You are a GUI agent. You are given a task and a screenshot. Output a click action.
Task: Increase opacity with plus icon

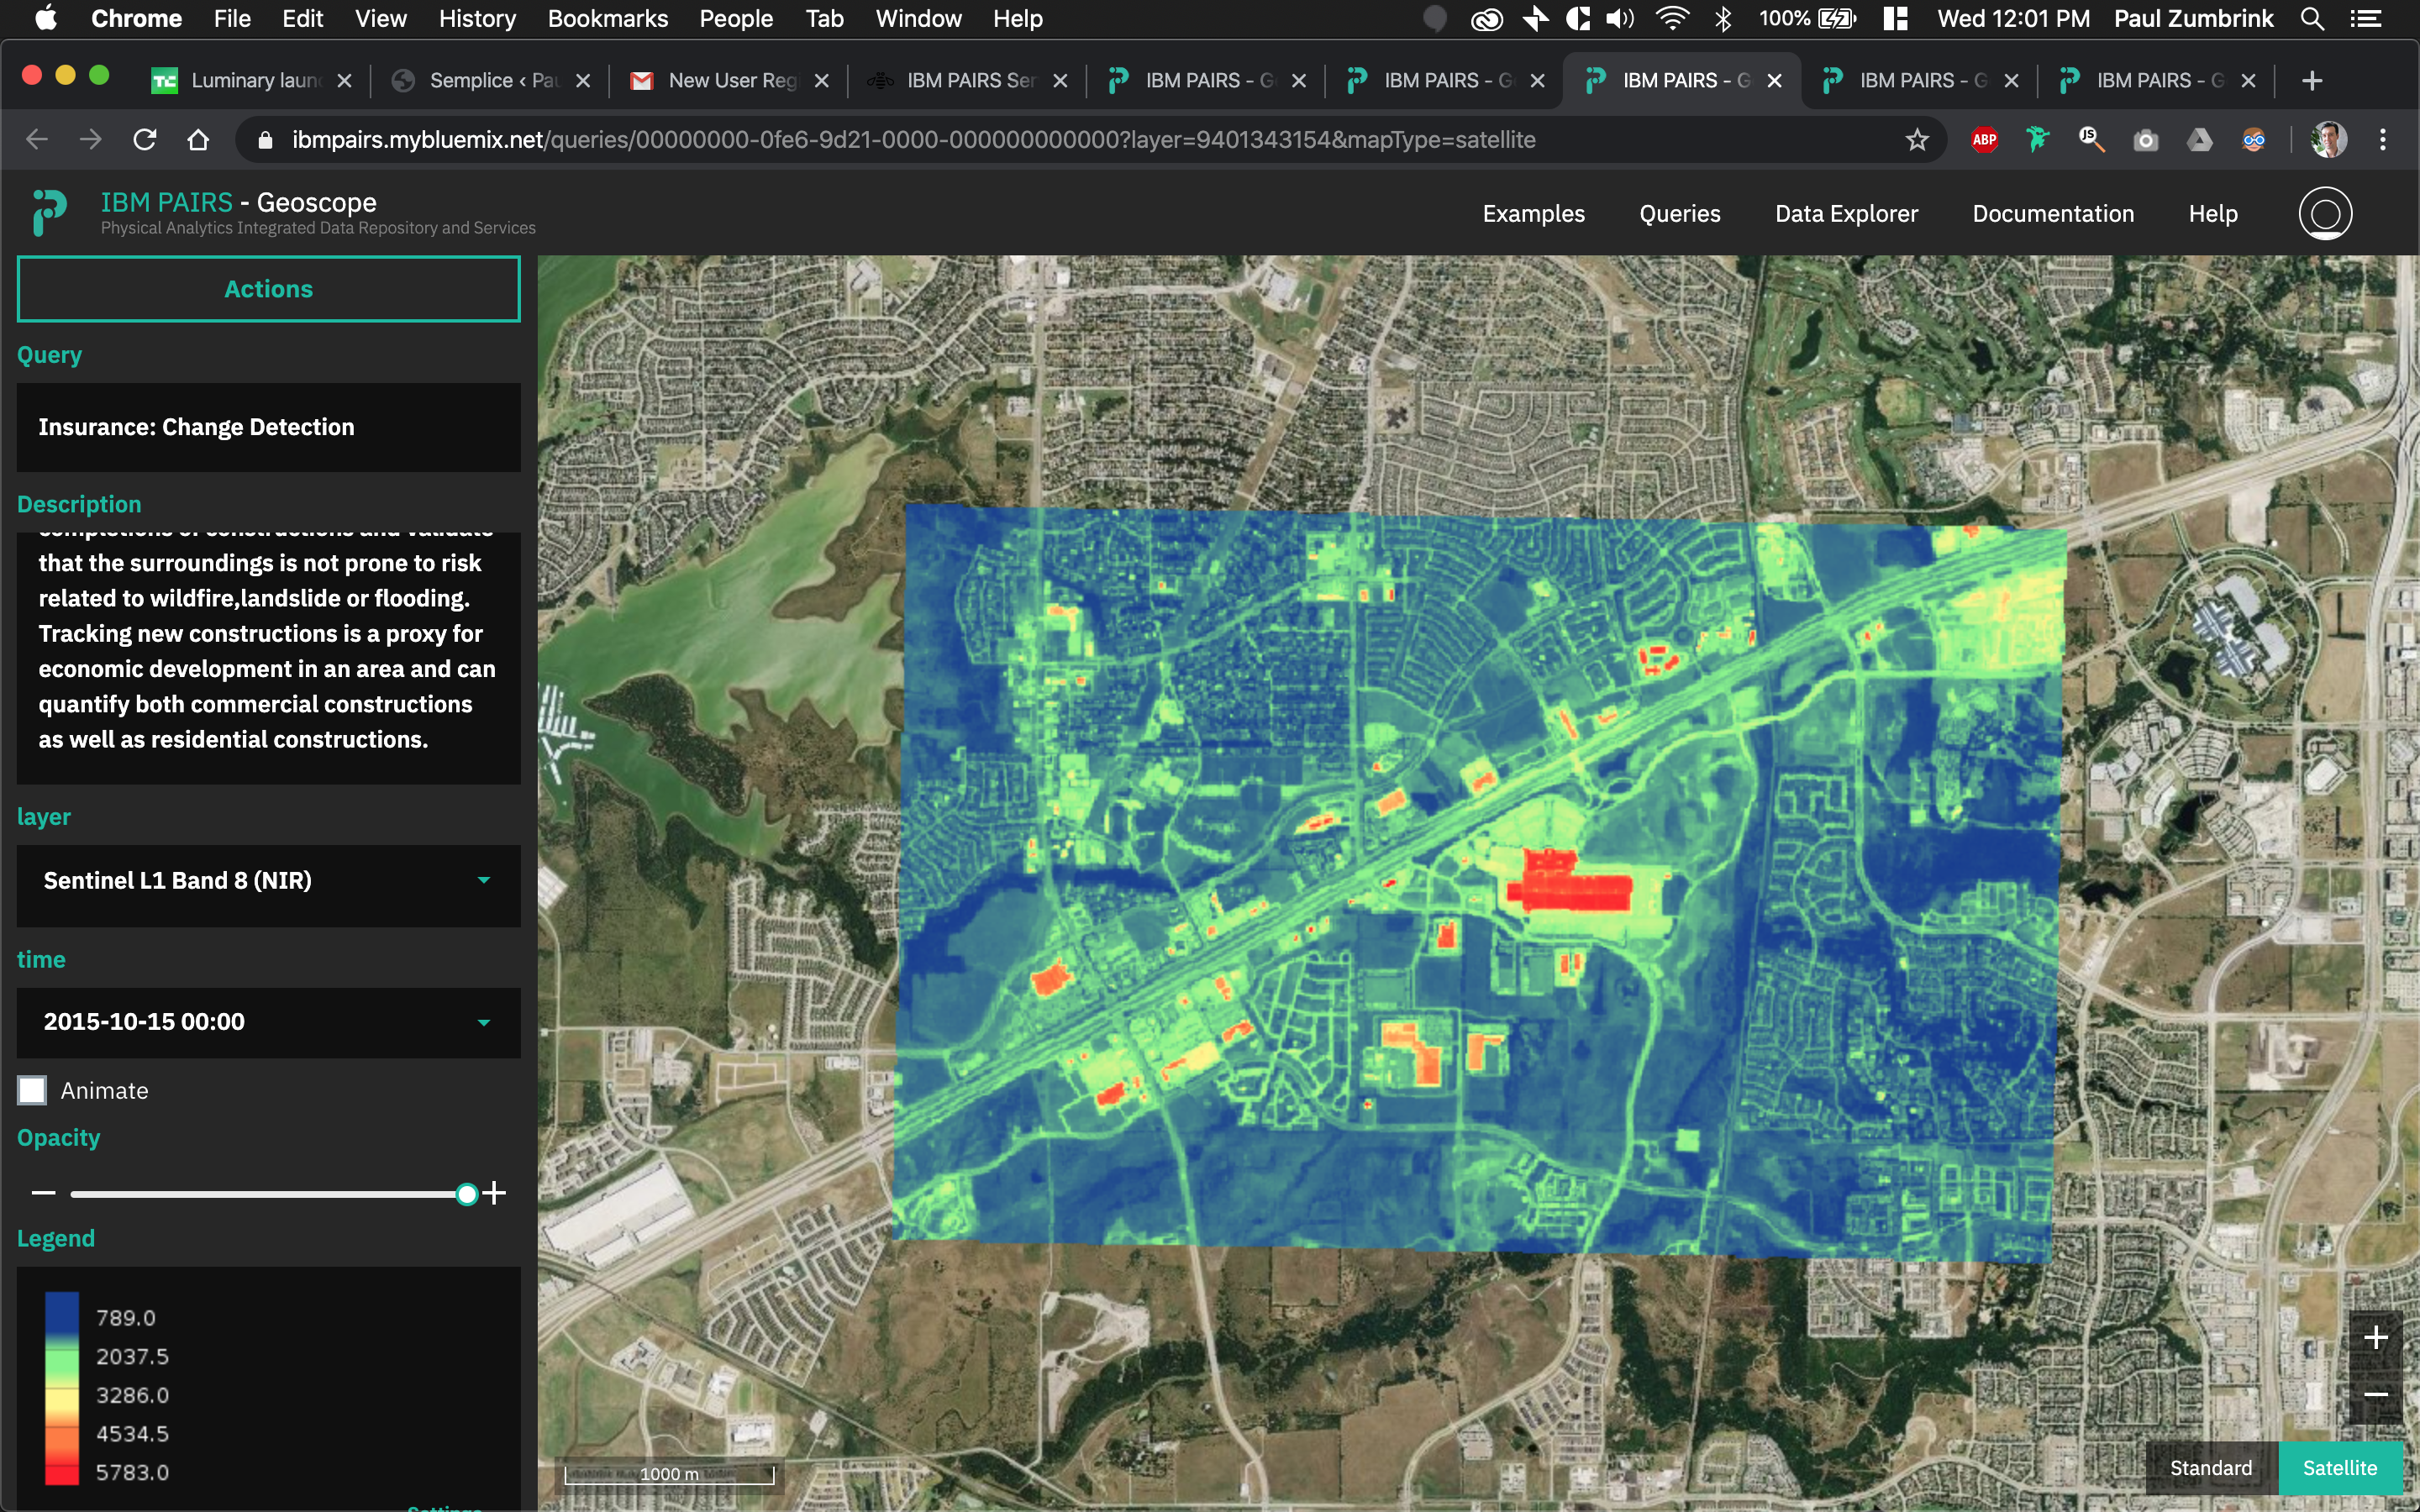494,1193
